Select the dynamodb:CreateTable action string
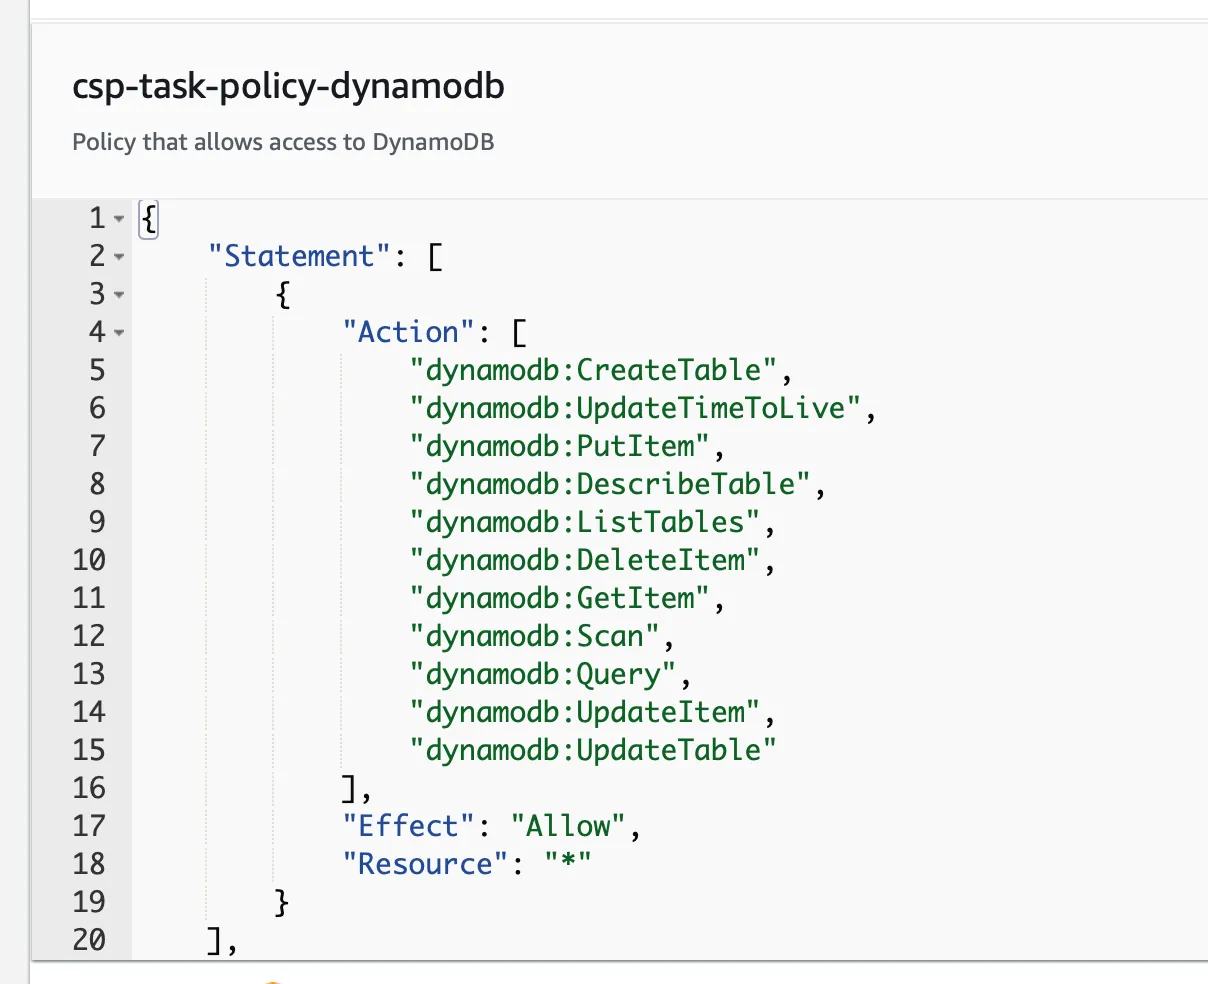 click(x=593, y=370)
